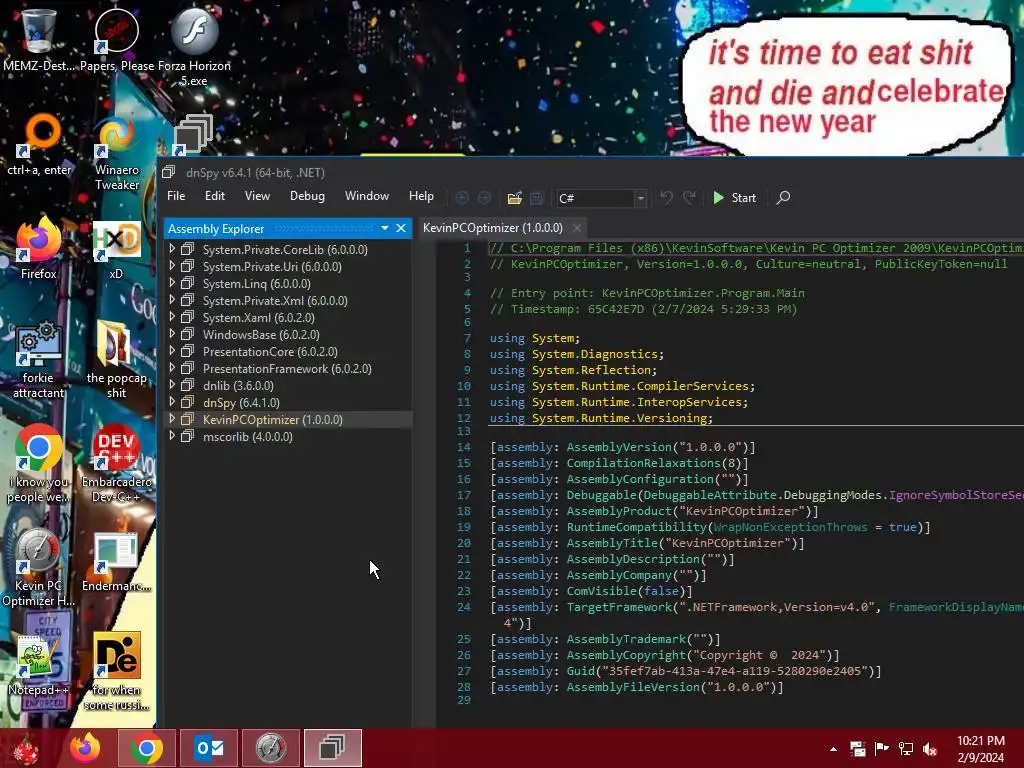Open the Window menu
The height and width of the screenshot is (768, 1024).
click(366, 196)
